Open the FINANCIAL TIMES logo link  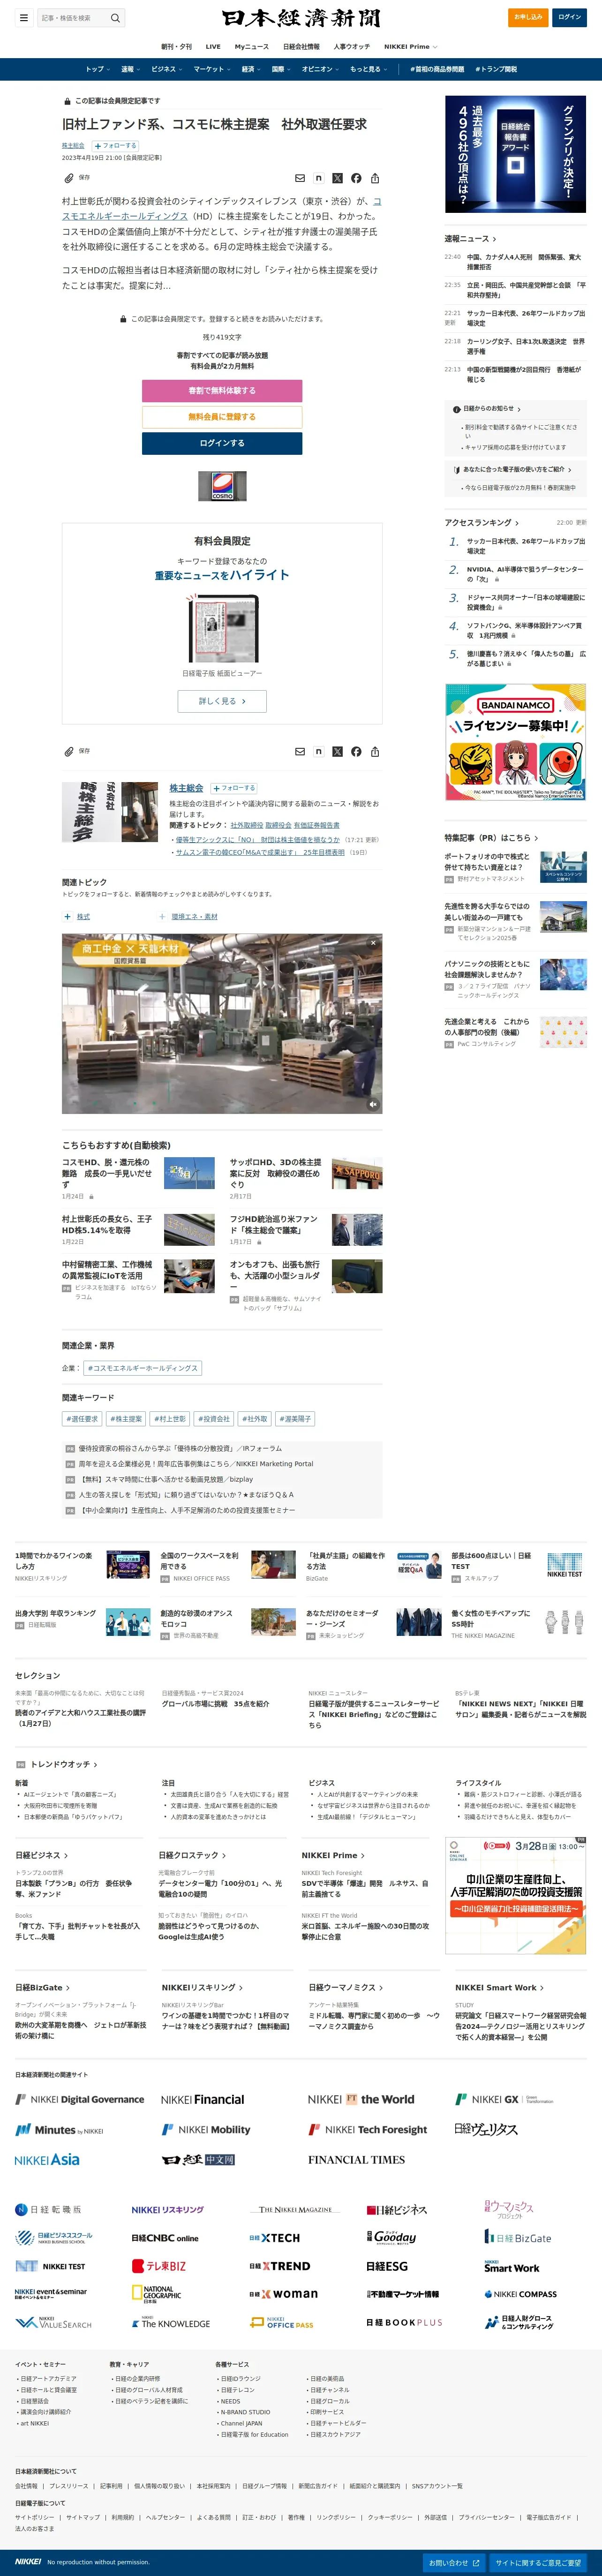[x=357, y=2160]
